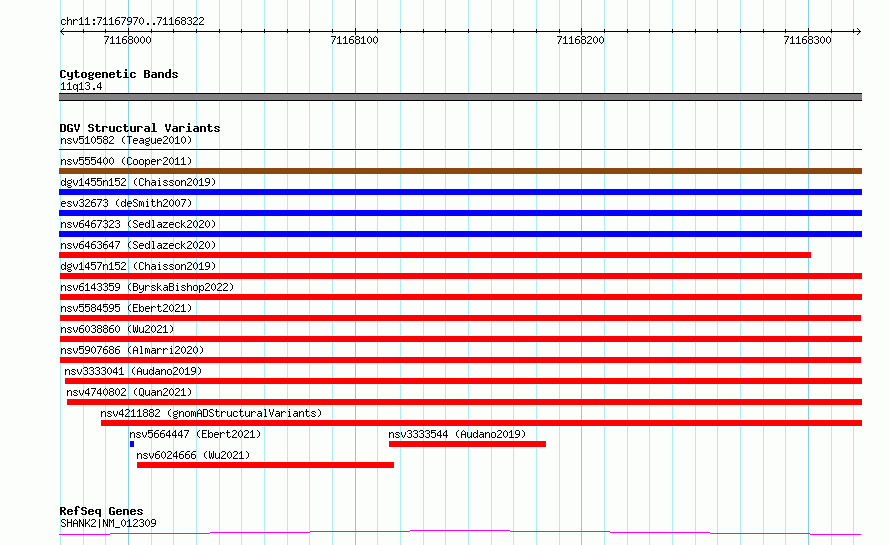
Task: Open nsv4211882 (gnomADStructuralVariants) label
Action: 211,413
